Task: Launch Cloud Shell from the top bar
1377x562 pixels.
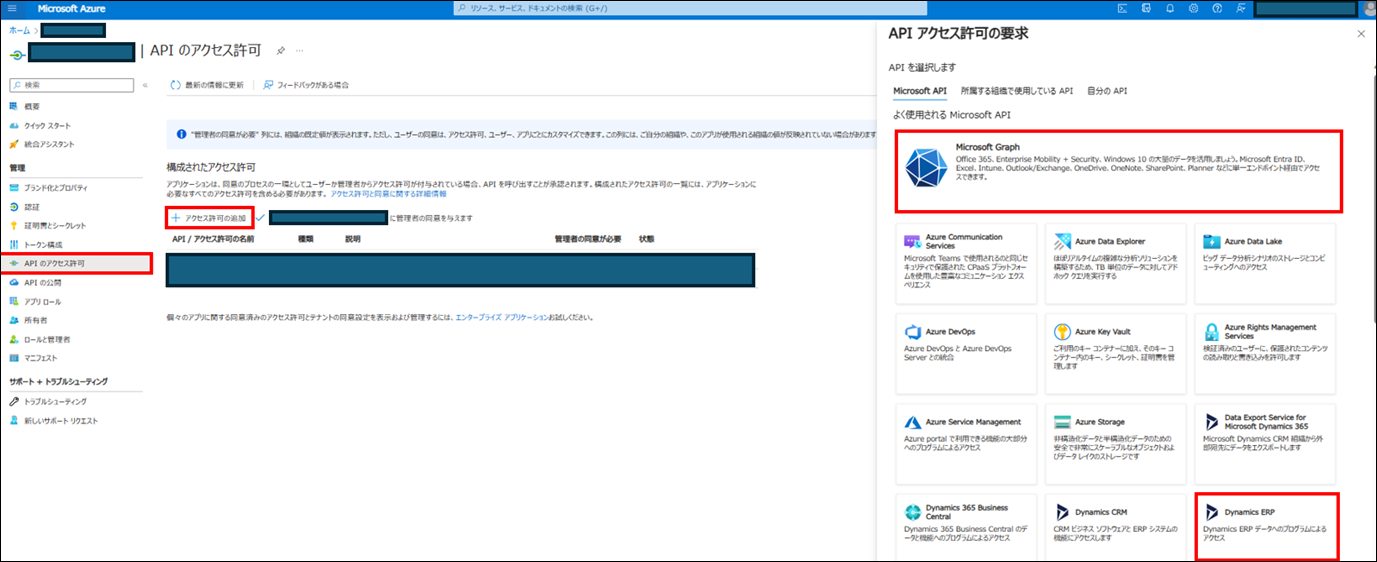Action: [x=1123, y=8]
